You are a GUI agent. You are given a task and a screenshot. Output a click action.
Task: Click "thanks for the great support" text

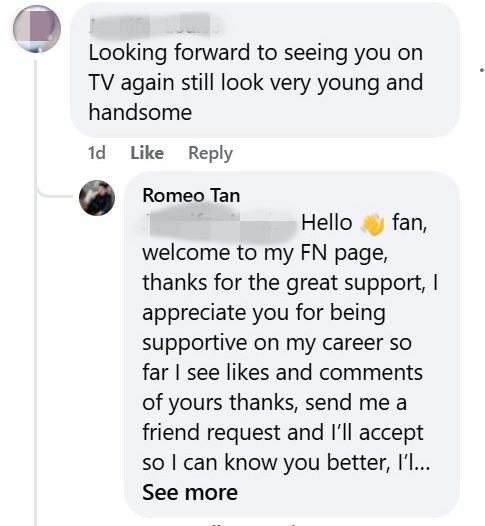(x=284, y=282)
